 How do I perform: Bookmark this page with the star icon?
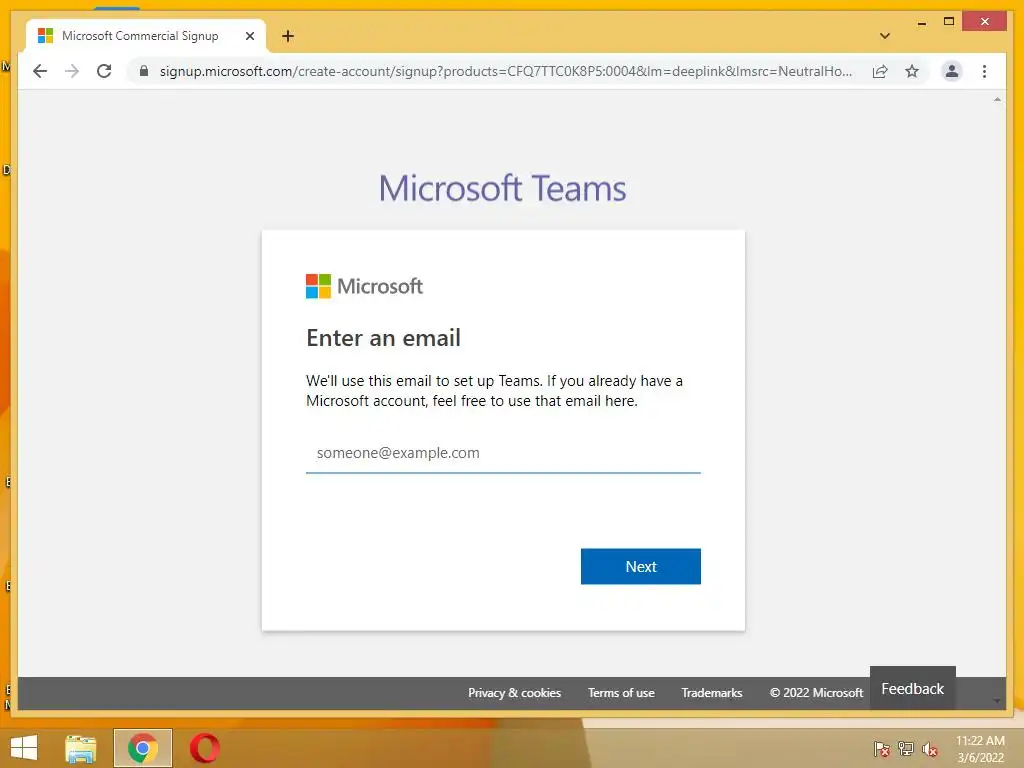(912, 71)
